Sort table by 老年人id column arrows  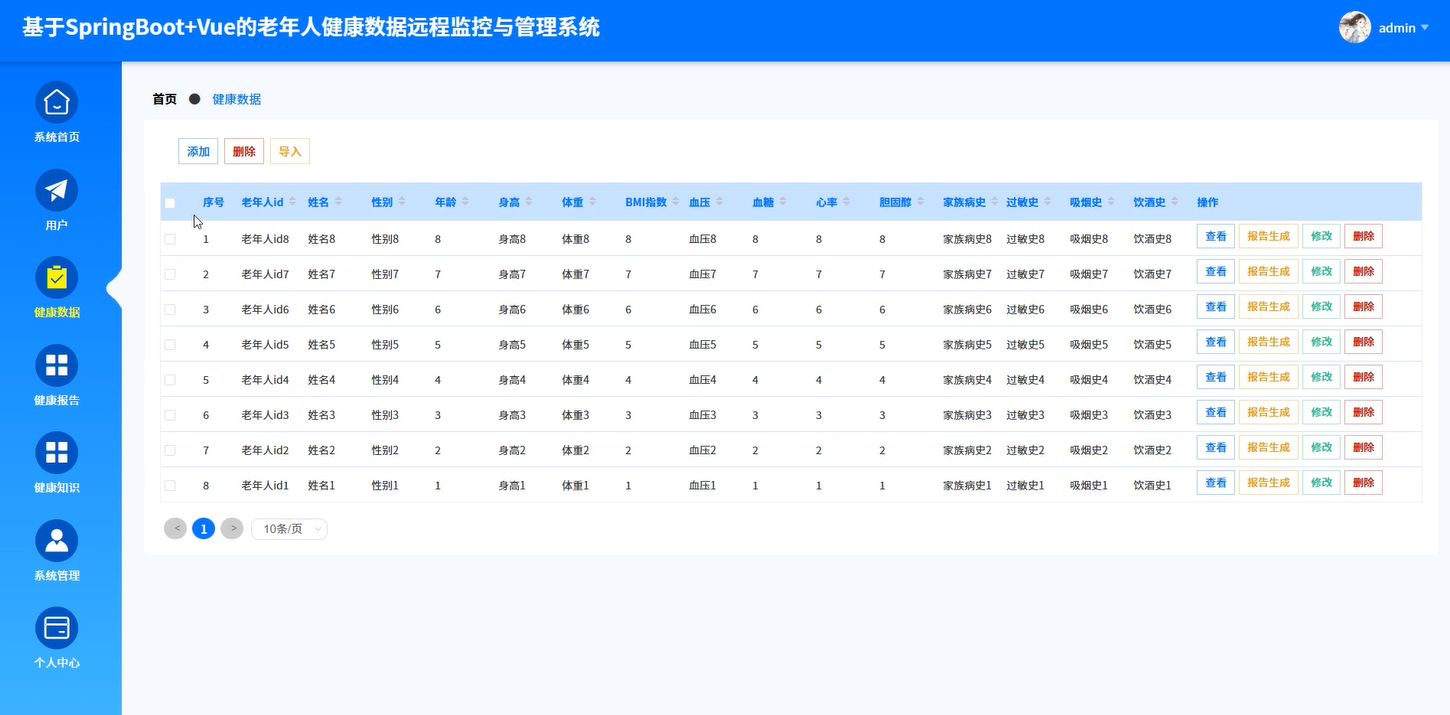(x=293, y=202)
